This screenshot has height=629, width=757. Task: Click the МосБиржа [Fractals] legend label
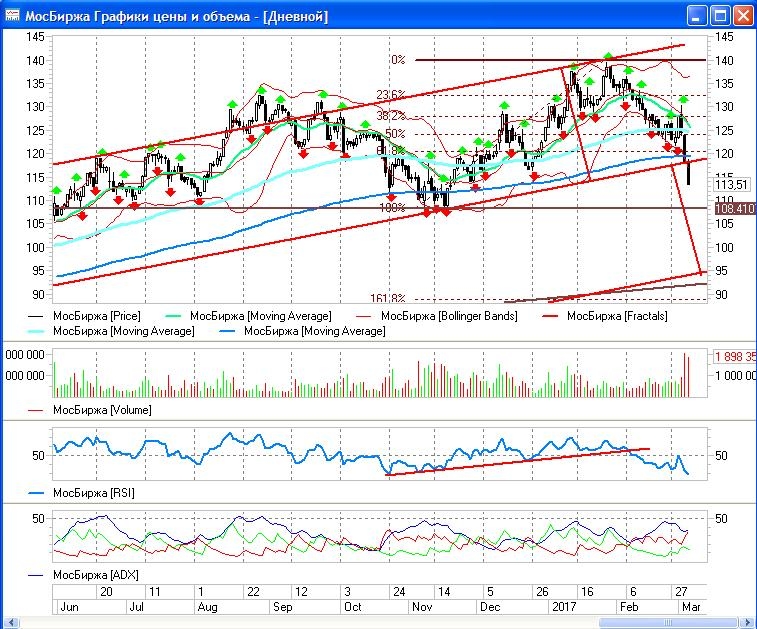[x=614, y=316]
